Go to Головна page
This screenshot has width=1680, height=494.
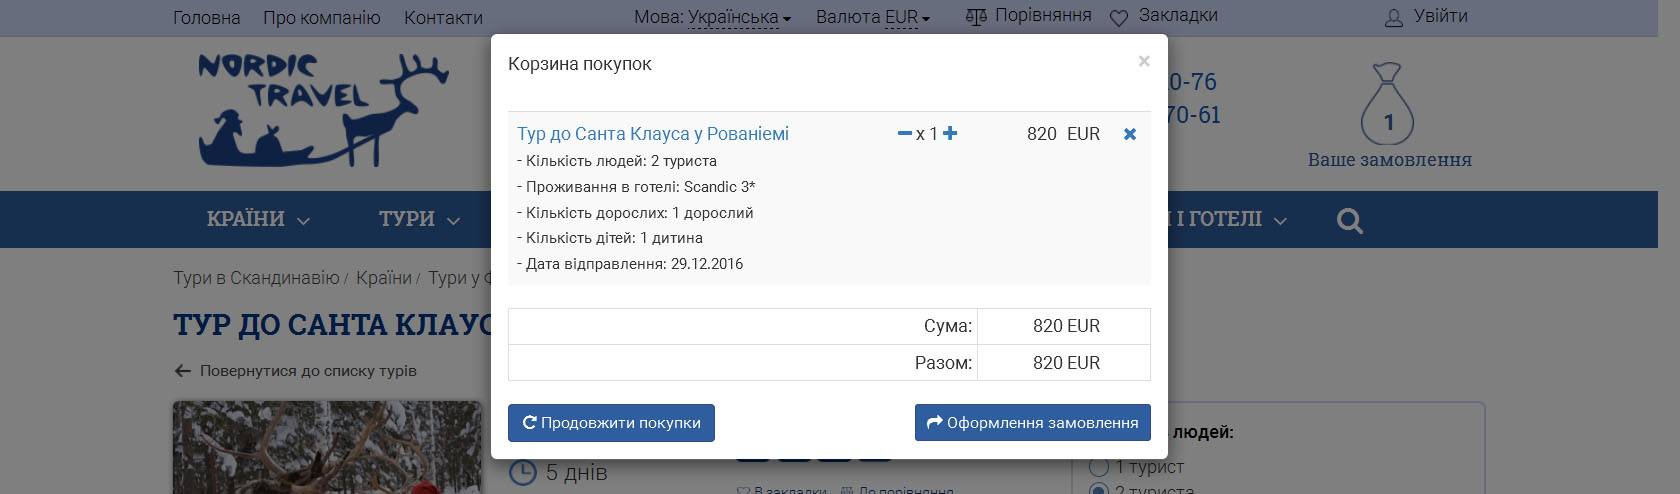pos(206,18)
